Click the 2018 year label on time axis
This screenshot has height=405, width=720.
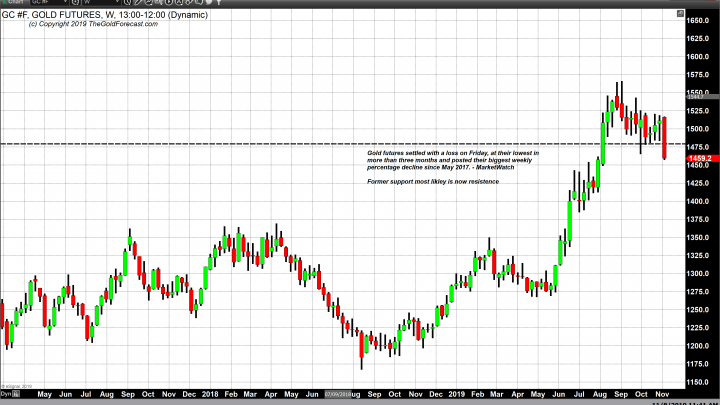209,395
